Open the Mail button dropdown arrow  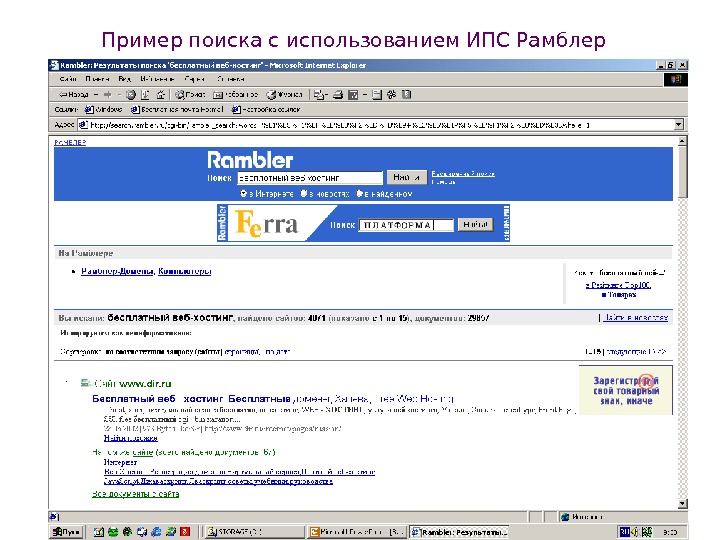(x=326, y=95)
